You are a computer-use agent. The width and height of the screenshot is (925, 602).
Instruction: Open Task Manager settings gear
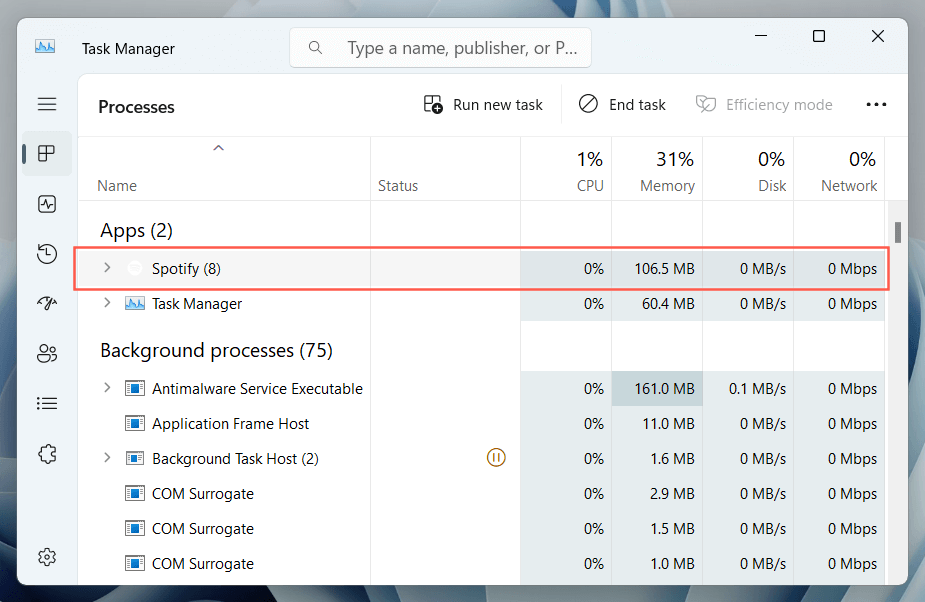tap(46, 557)
